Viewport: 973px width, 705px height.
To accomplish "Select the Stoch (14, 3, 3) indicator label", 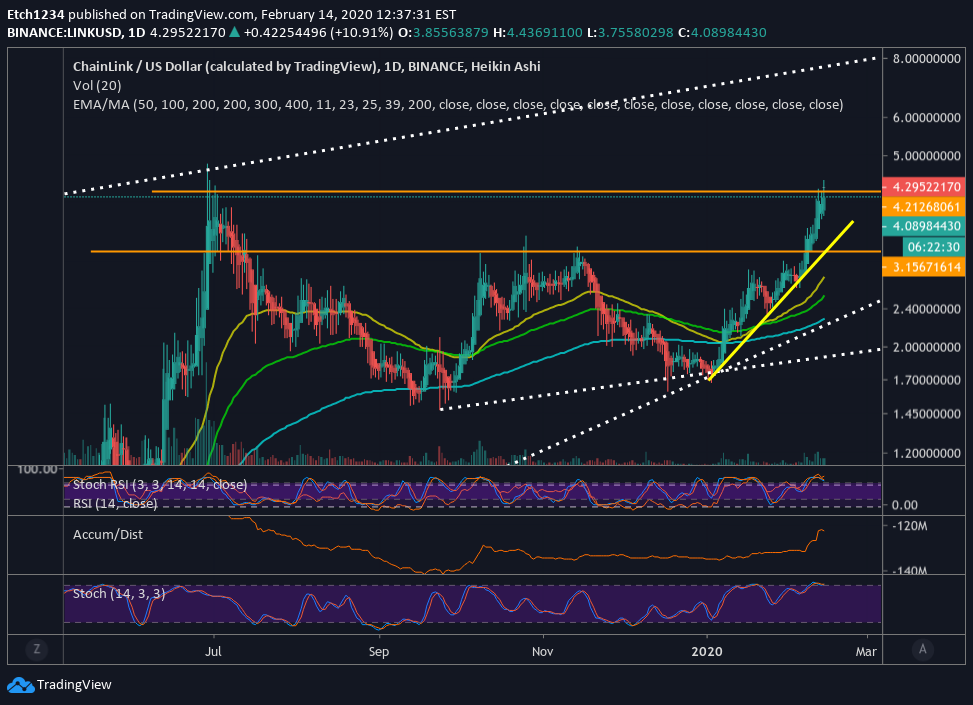I will (x=119, y=594).
